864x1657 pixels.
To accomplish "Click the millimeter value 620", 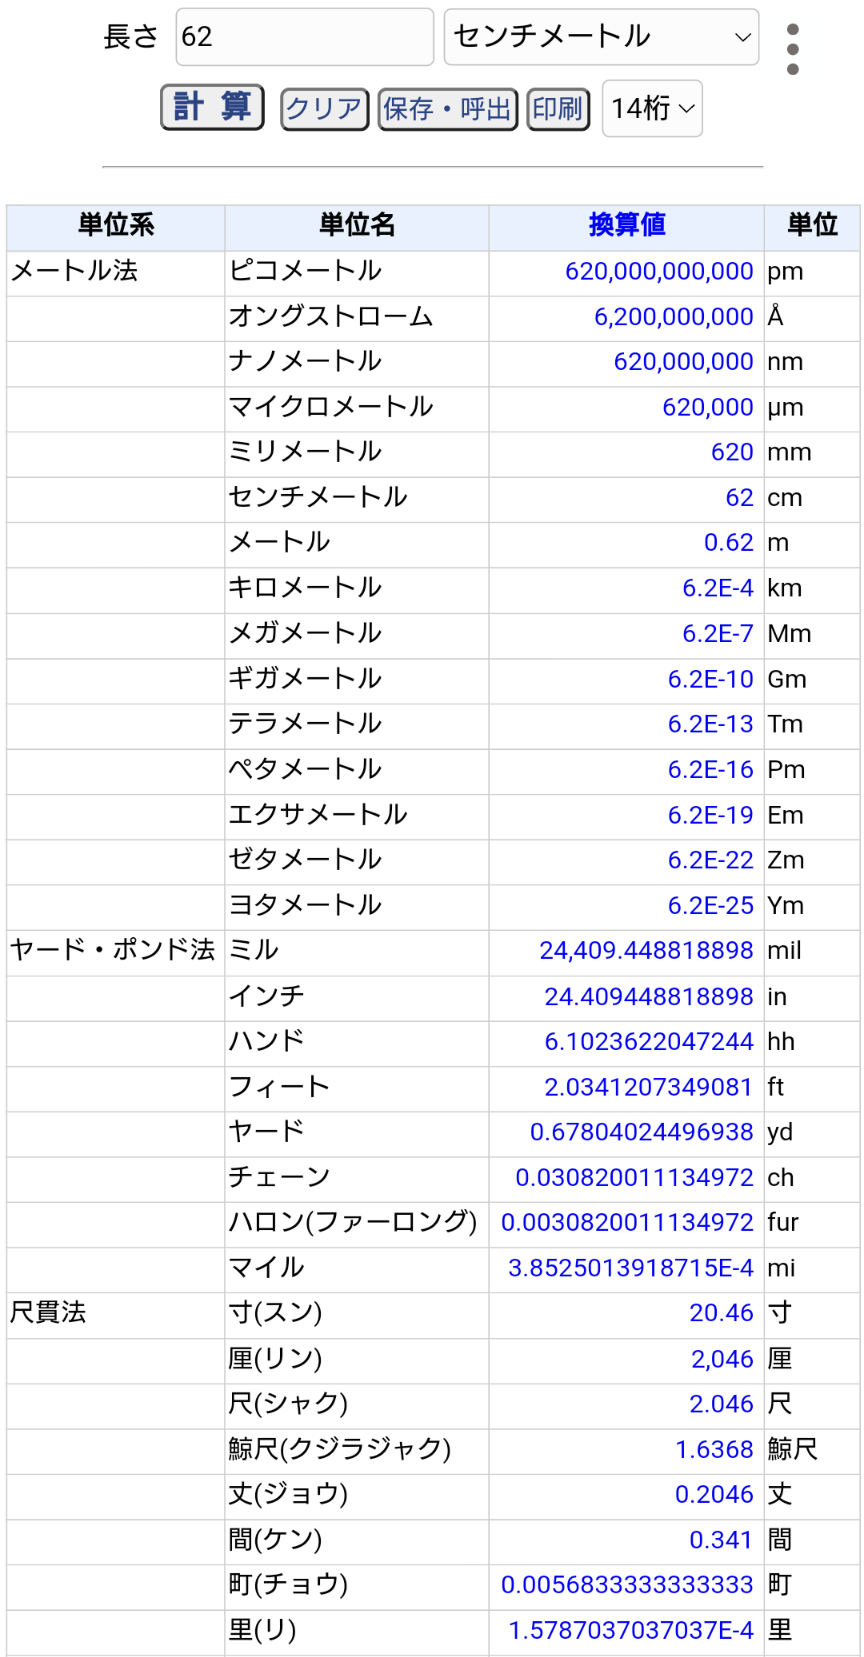I will coord(731,452).
